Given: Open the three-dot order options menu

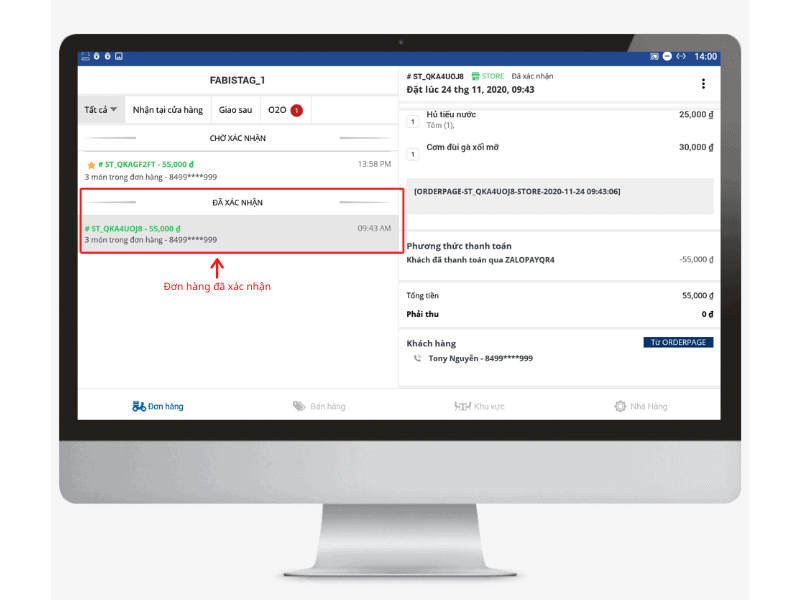Looking at the screenshot, I should click(703, 84).
